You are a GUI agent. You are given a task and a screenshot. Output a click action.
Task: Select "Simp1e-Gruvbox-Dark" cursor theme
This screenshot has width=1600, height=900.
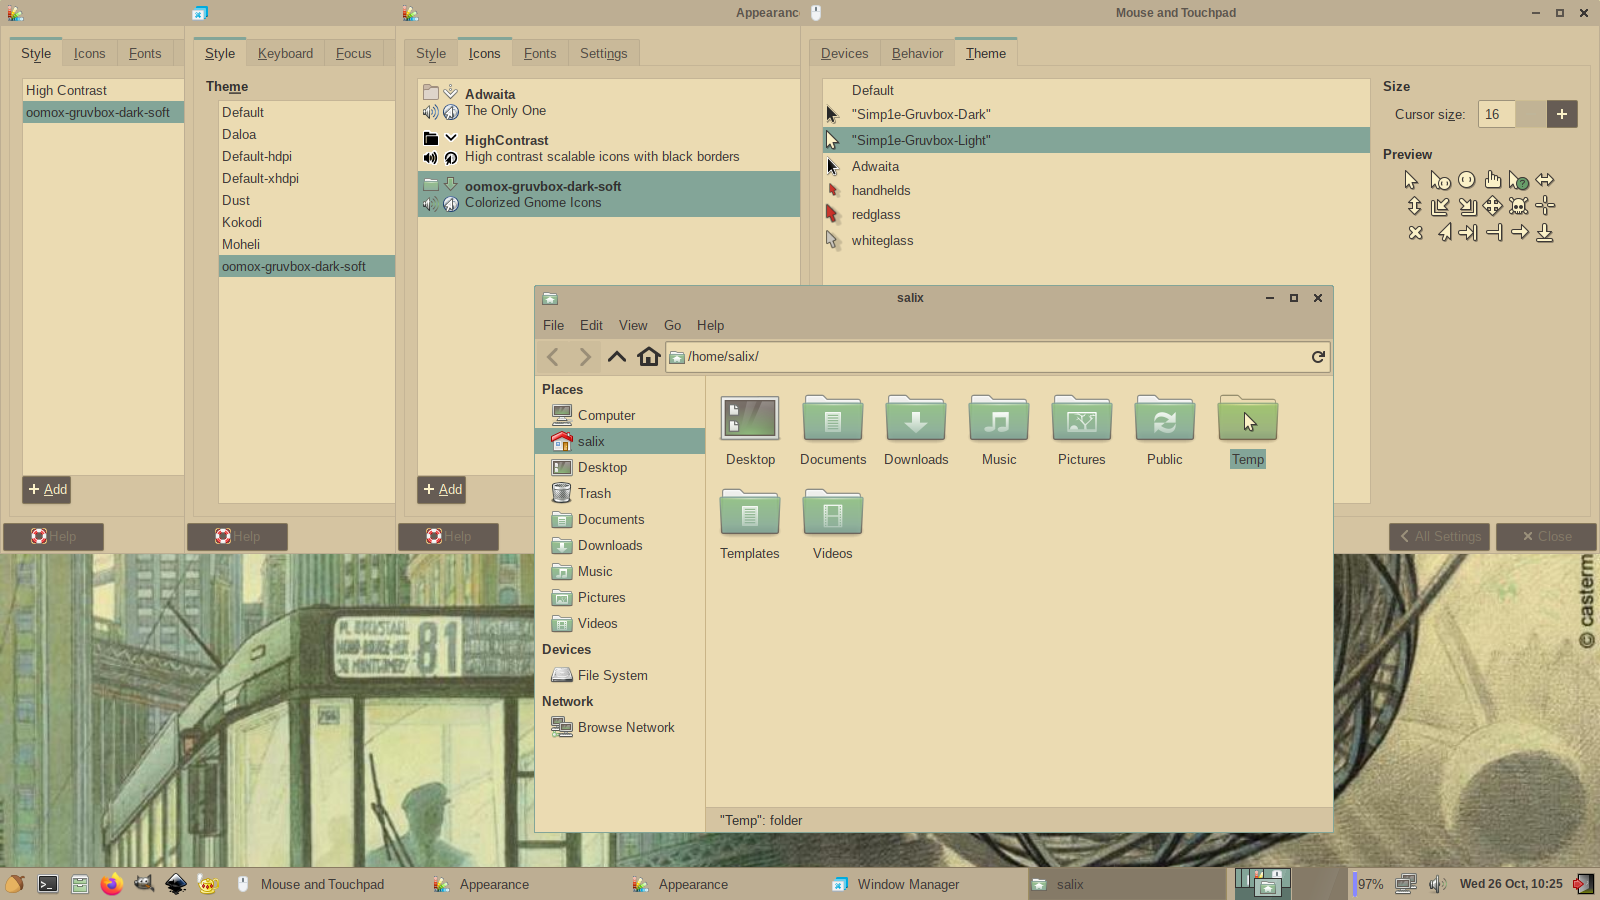1096,114
